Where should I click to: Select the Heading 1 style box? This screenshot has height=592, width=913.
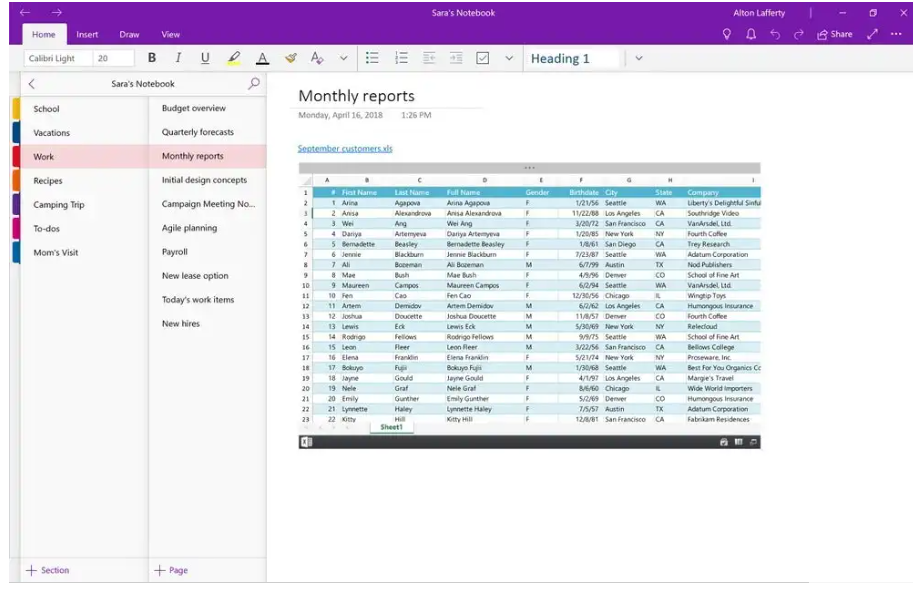(x=571, y=58)
